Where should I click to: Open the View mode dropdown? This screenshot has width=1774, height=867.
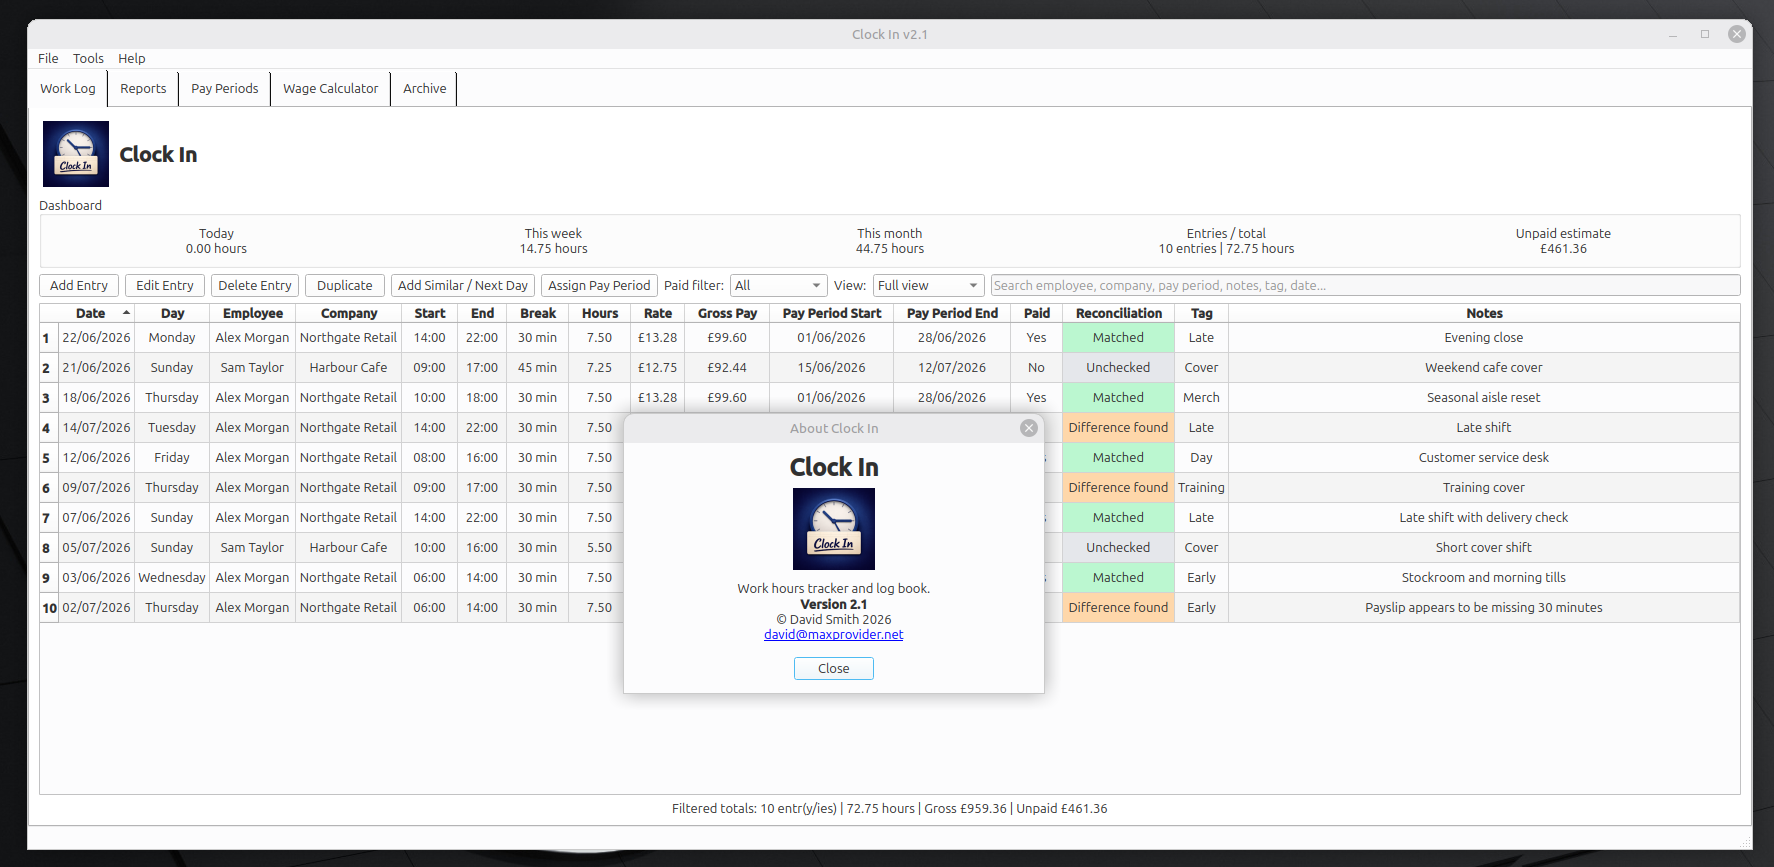click(928, 286)
